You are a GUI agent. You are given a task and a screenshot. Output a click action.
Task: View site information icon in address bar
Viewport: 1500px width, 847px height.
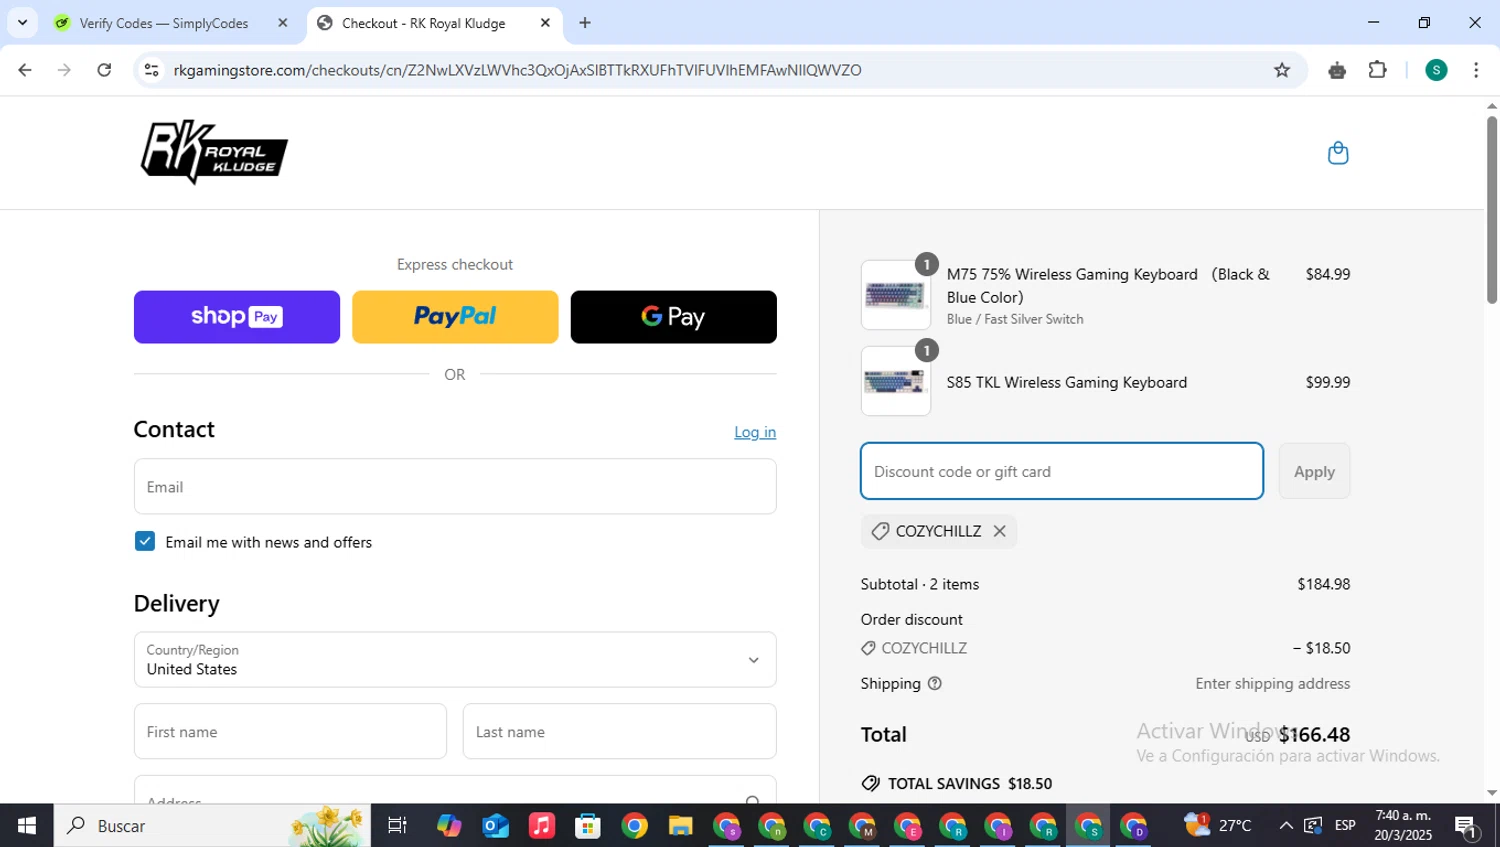(x=152, y=70)
